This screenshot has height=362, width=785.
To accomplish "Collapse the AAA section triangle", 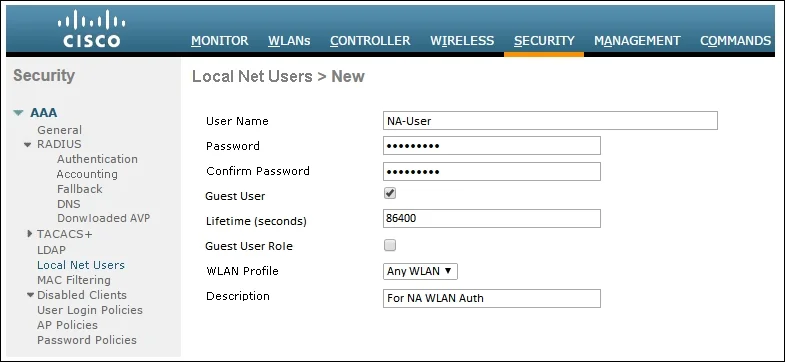I will click(x=19, y=113).
